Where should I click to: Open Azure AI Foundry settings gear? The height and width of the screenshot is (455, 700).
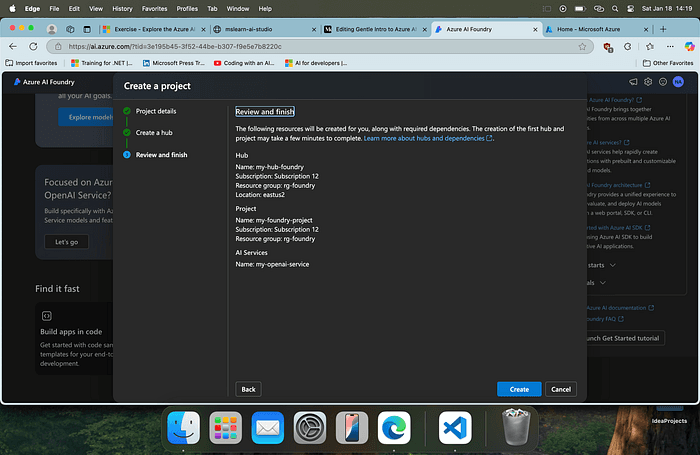tap(648, 82)
